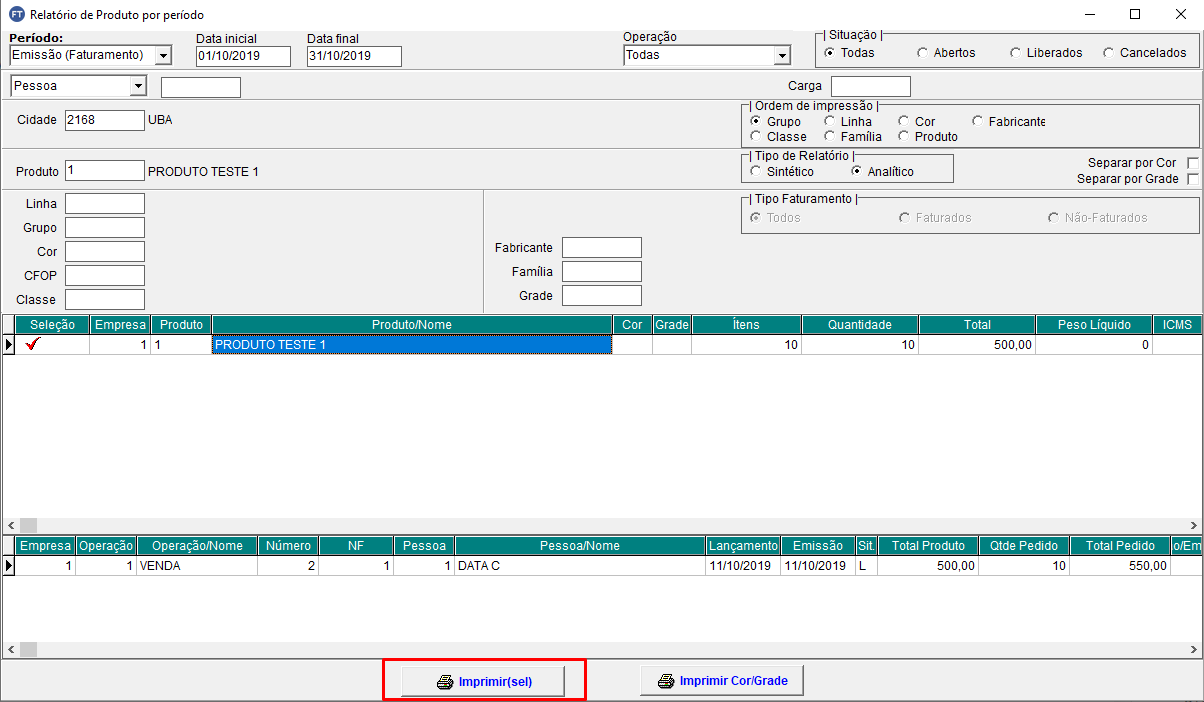Click the FT application icon in title bar
Screen dimensions: 1204x702
tap(16, 15)
